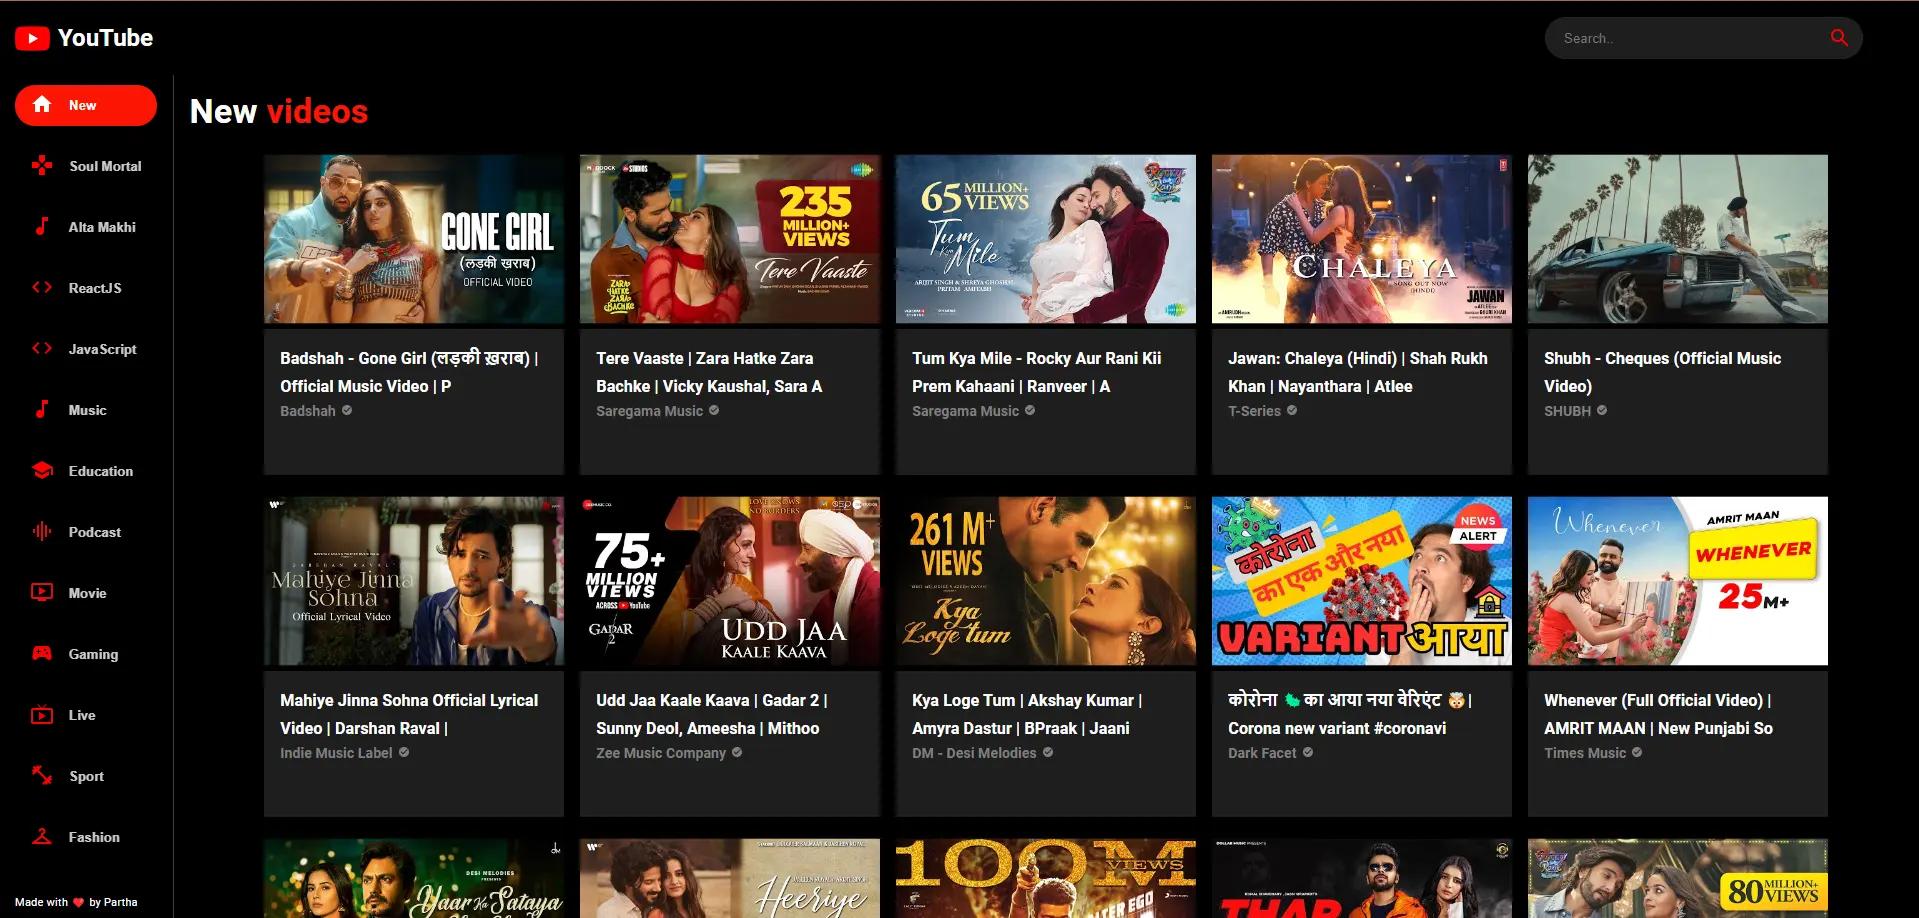Screen dimensions: 1919x918
Task: Open Whenever (Full Official Video) title
Action: click(1658, 714)
